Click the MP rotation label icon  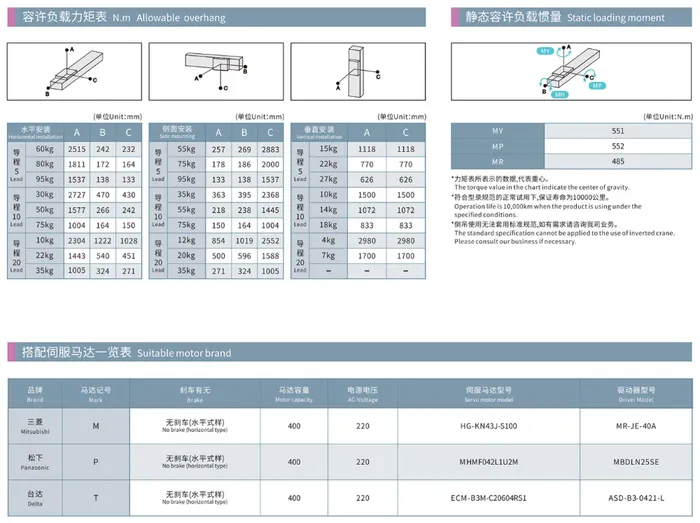(597, 85)
